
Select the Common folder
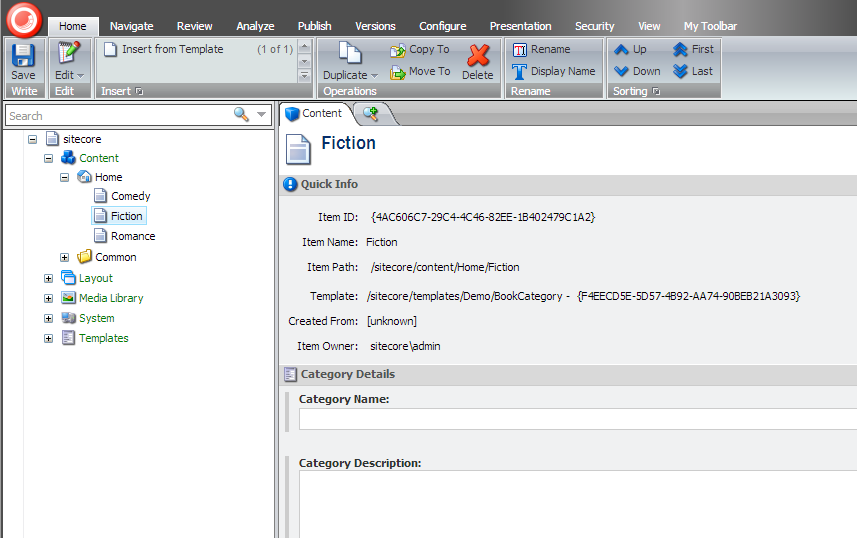tap(107, 257)
